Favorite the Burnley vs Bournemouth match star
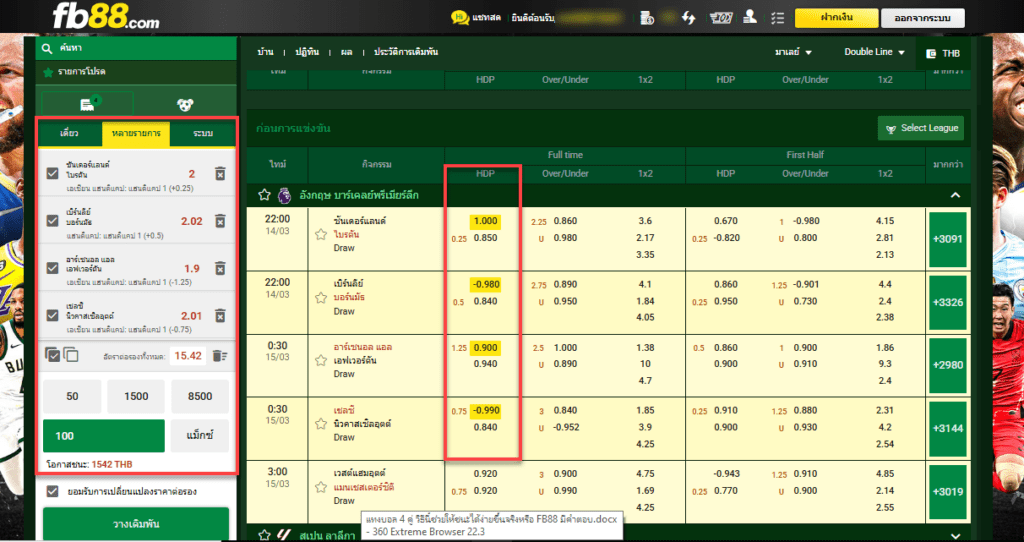The height and width of the screenshot is (542, 1024). click(x=321, y=298)
